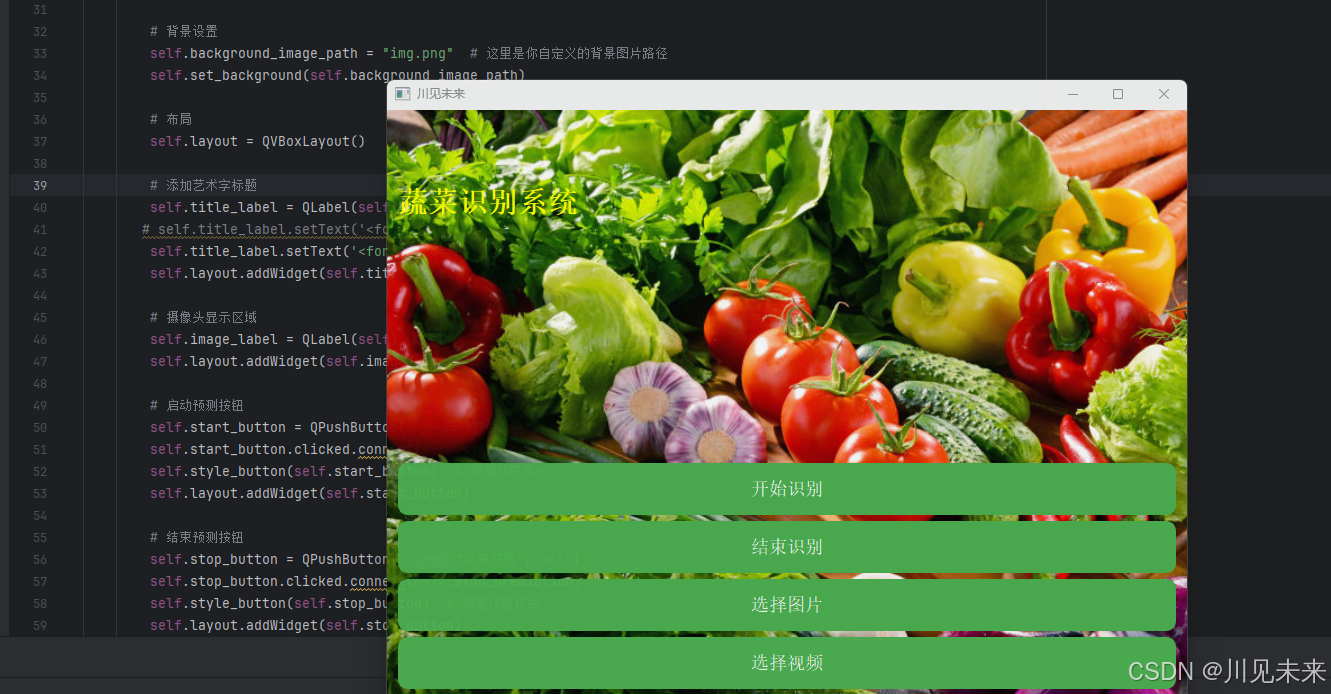Click line number 39 in the editor gutter
Image resolution: width=1331 pixels, height=694 pixels.
39,185
